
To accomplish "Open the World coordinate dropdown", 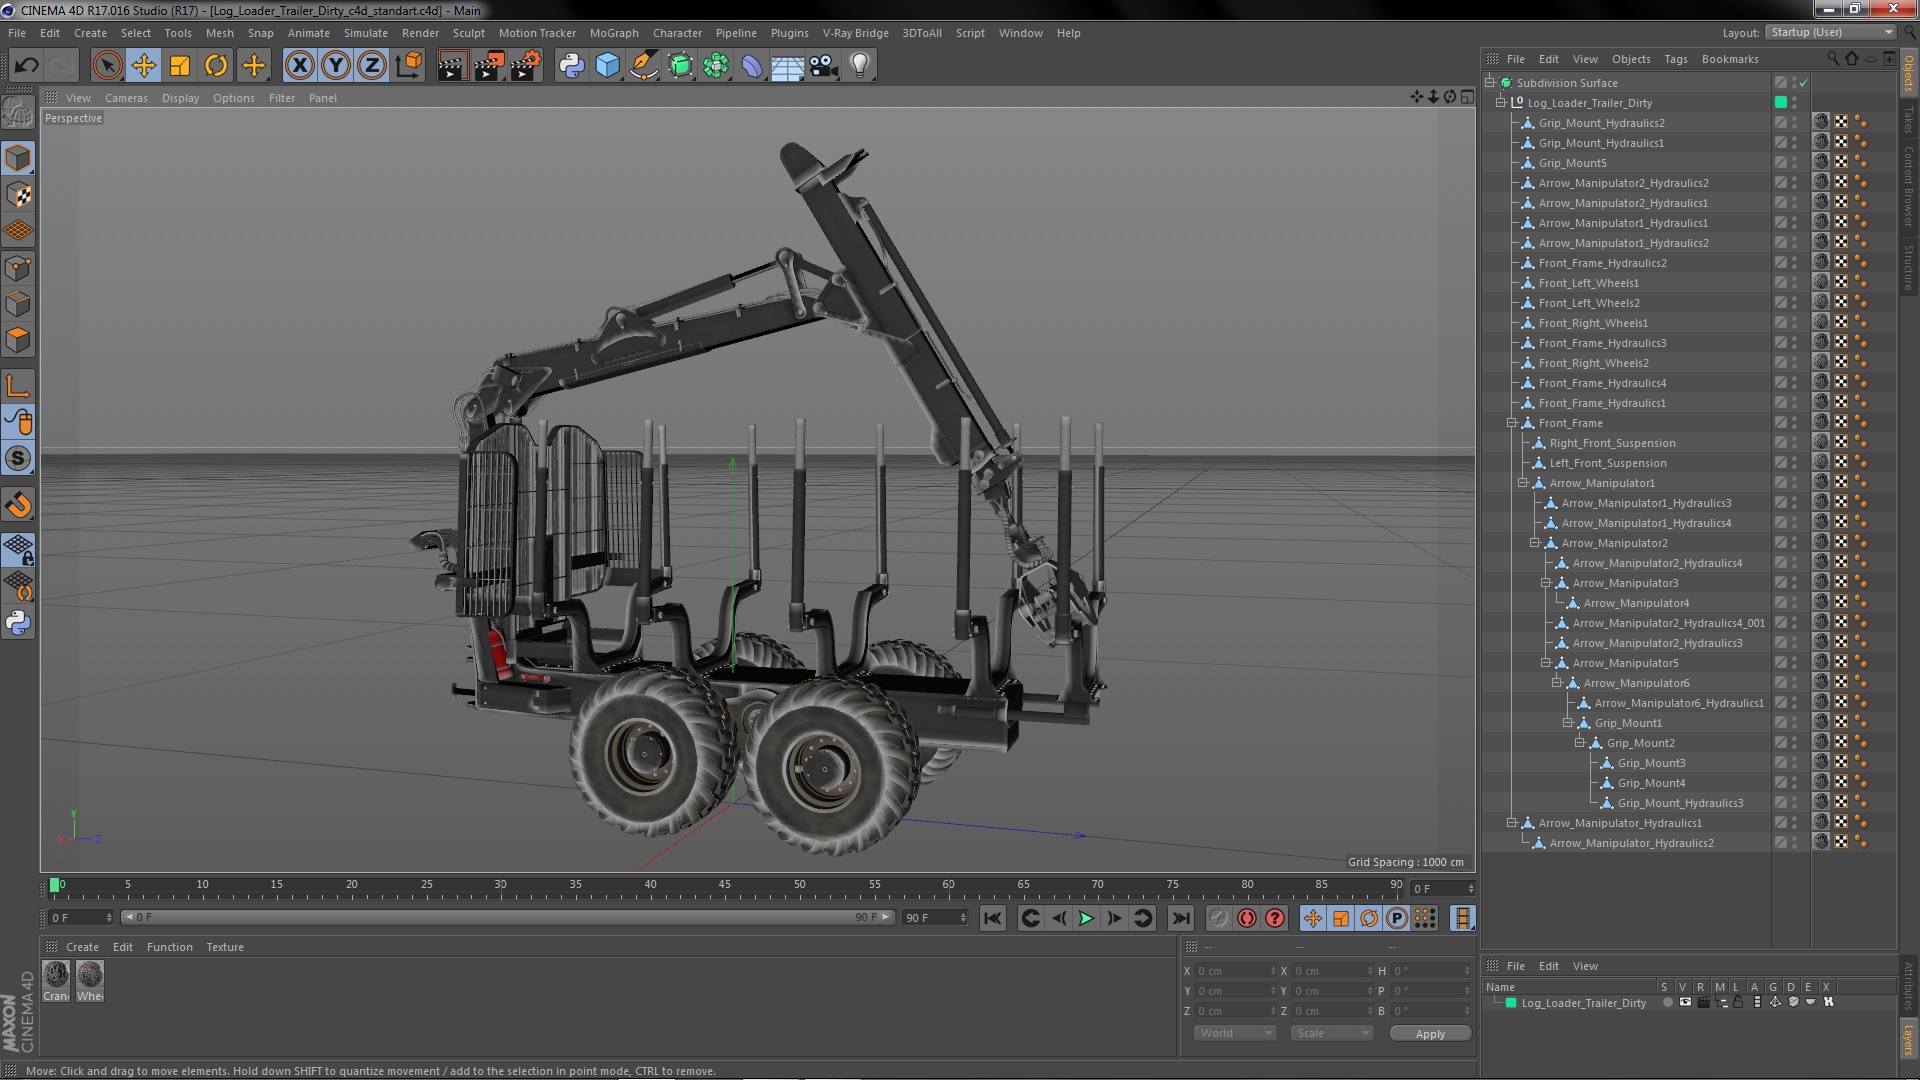I will [x=1235, y=1033].
